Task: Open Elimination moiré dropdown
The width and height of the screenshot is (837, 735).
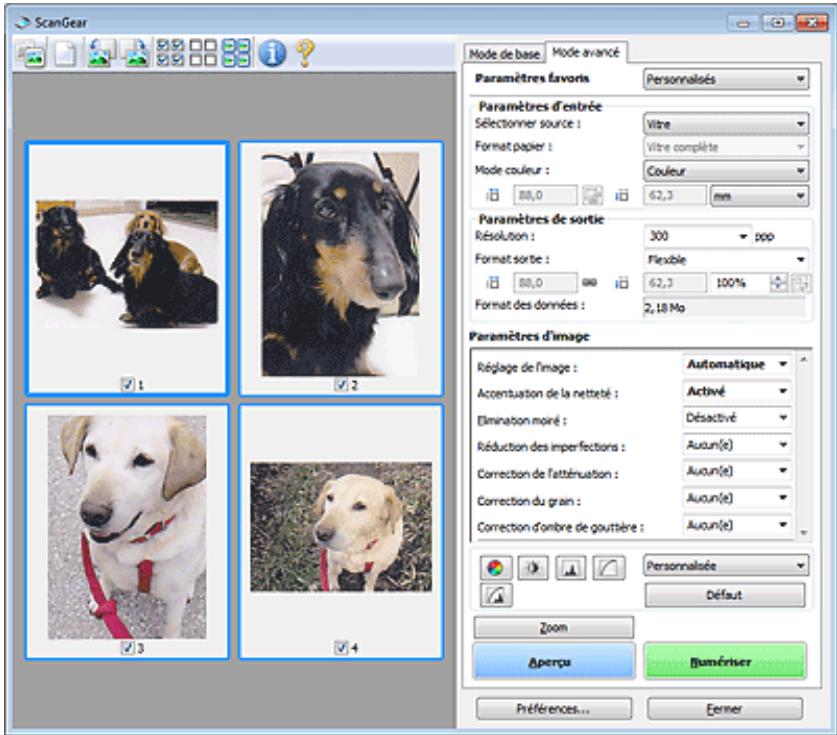Action: (x=737, y=417)
